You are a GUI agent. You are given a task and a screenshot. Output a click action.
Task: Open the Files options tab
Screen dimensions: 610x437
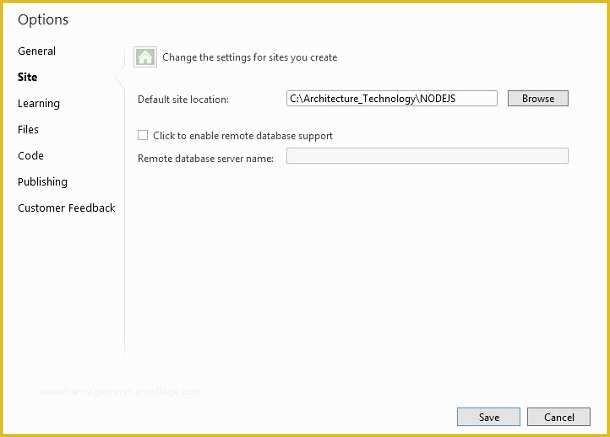coord(28,129)
